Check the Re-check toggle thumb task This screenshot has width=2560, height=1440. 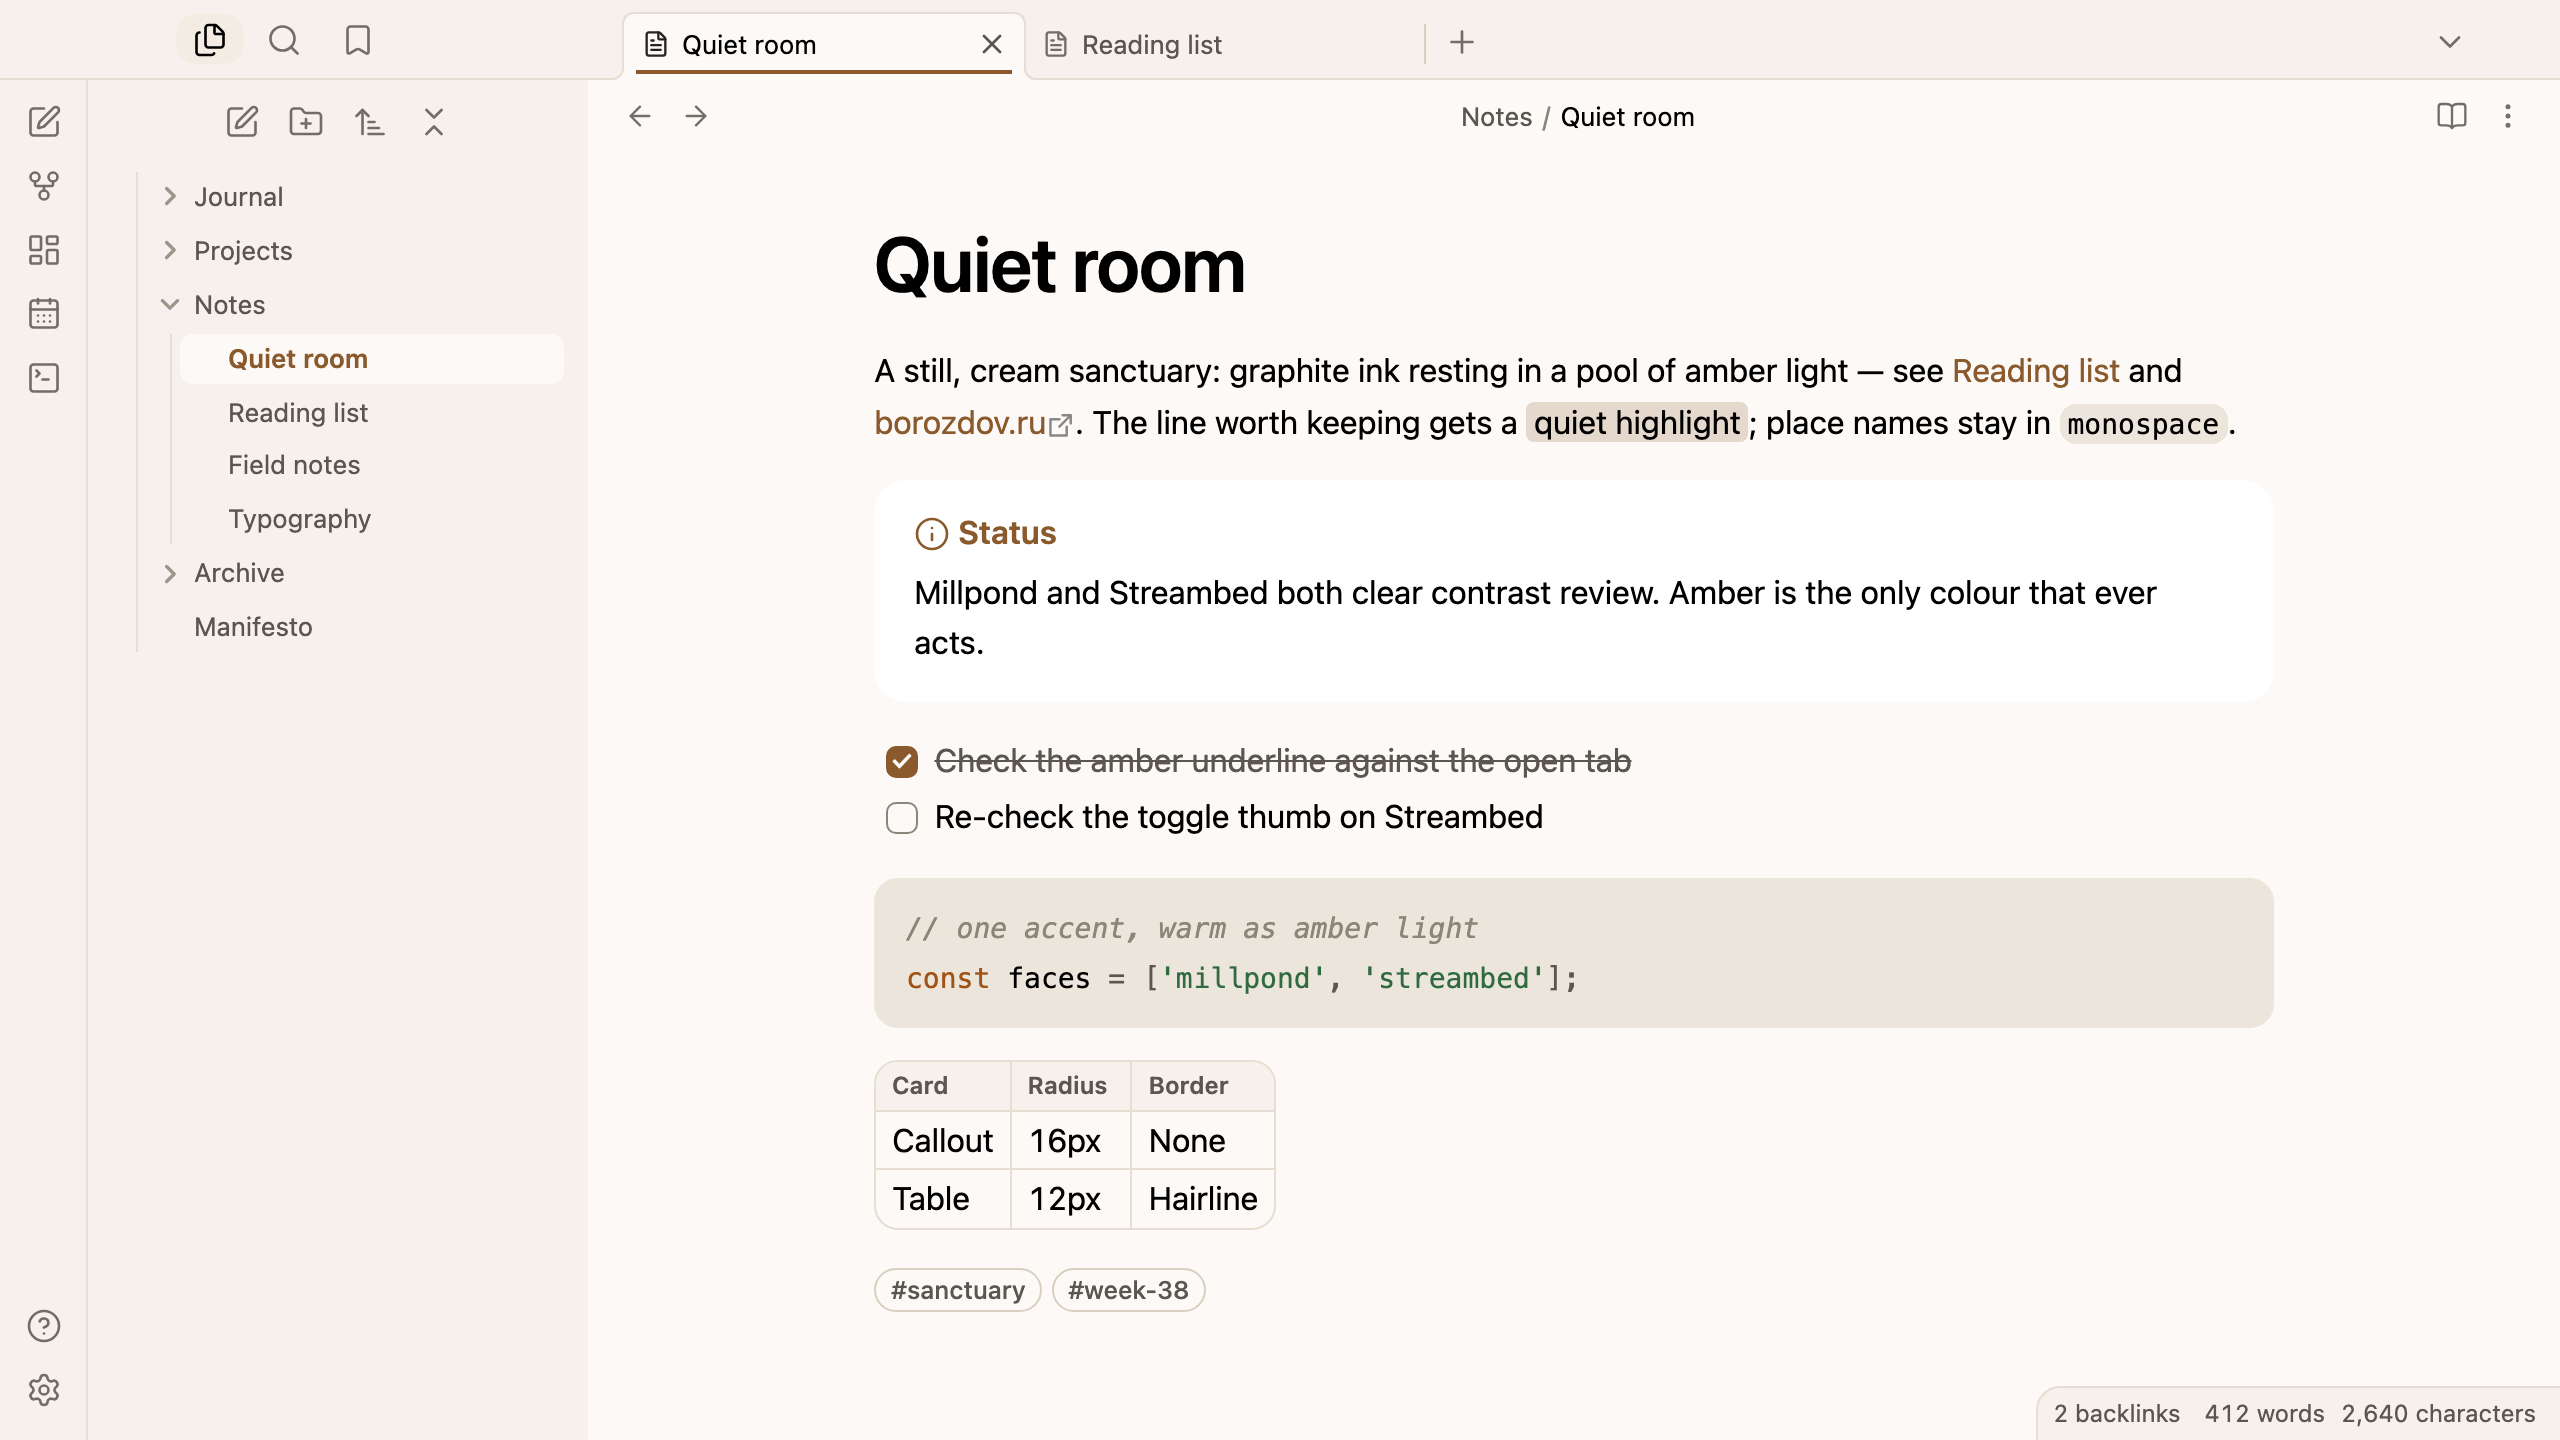coord(902,818)
